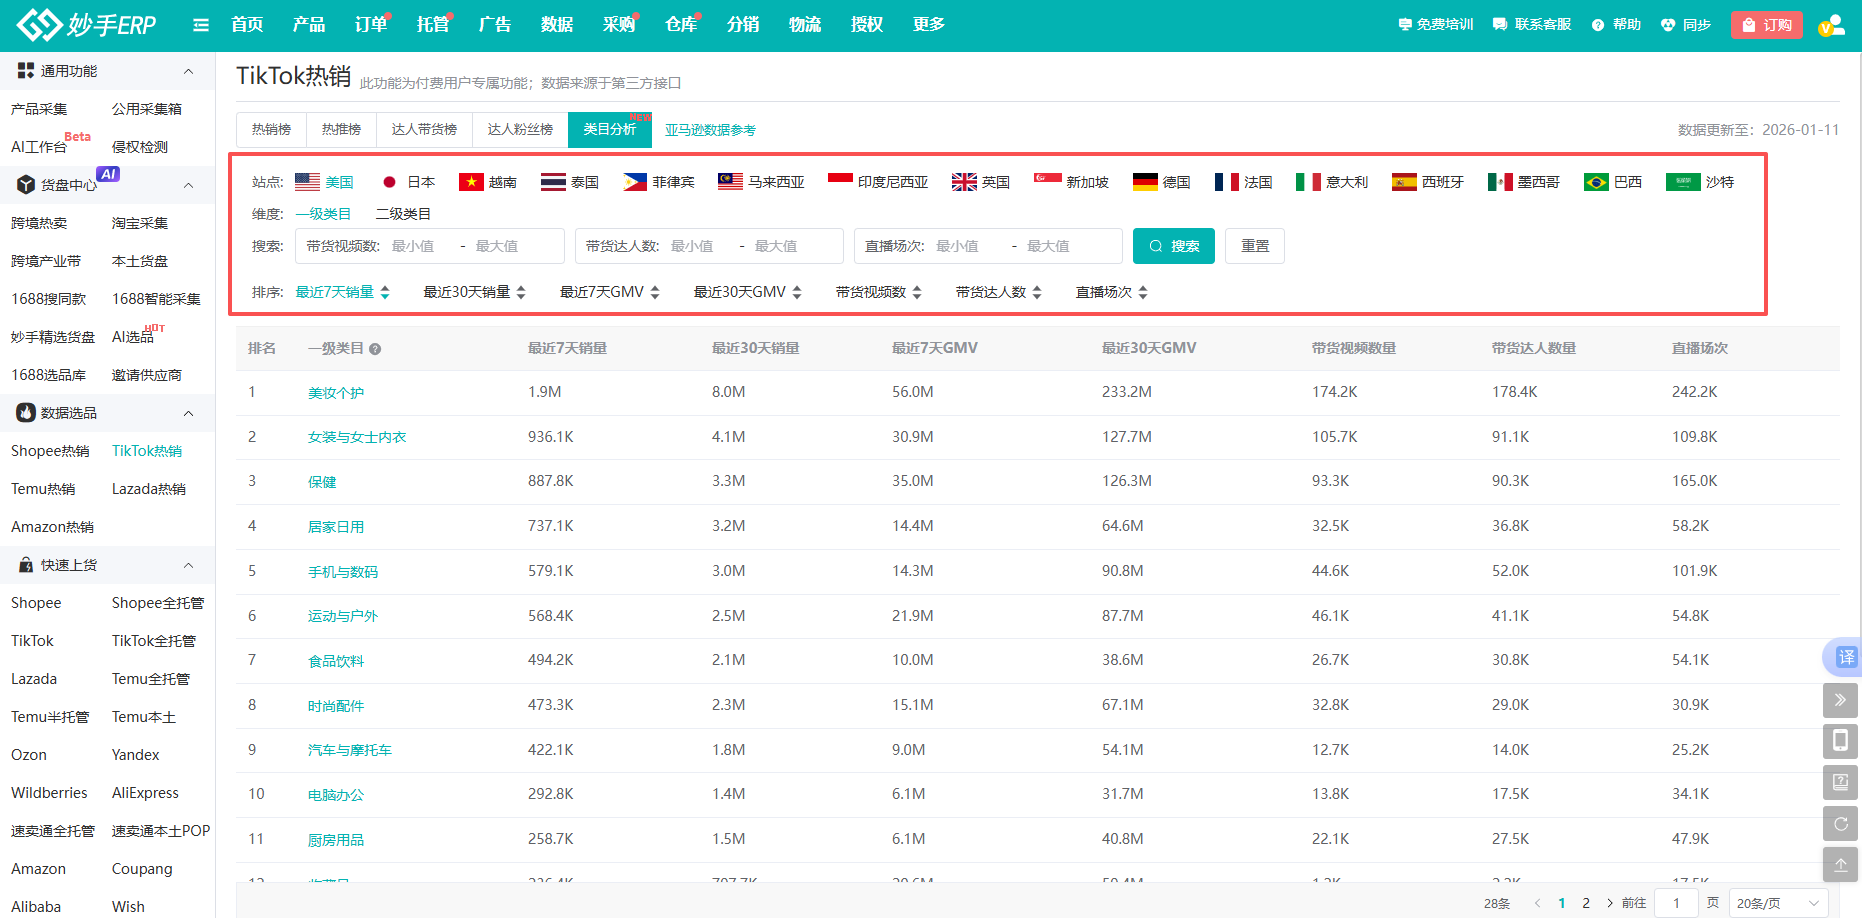The image size is (1862, 918).
Task: Go to page 2 in pagination
Action: click(1586, 903)
